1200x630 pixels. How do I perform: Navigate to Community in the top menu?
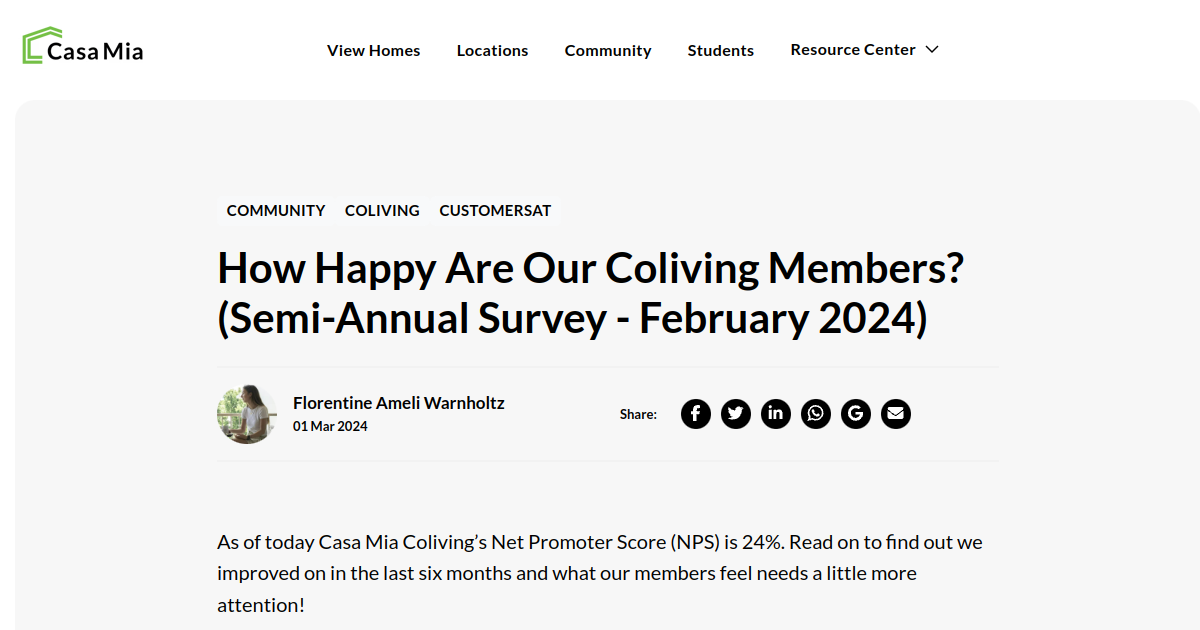click(x=608, y=50)
